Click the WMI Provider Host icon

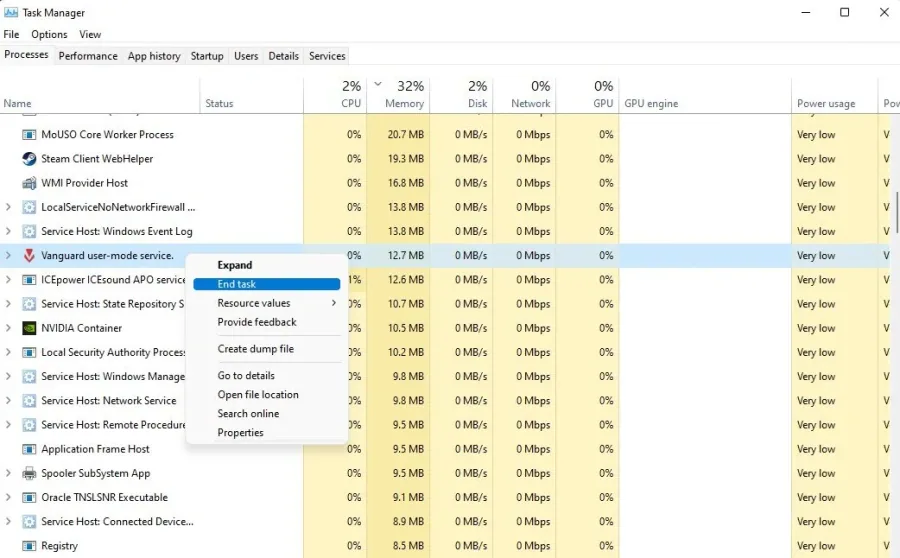coord(29,183)
